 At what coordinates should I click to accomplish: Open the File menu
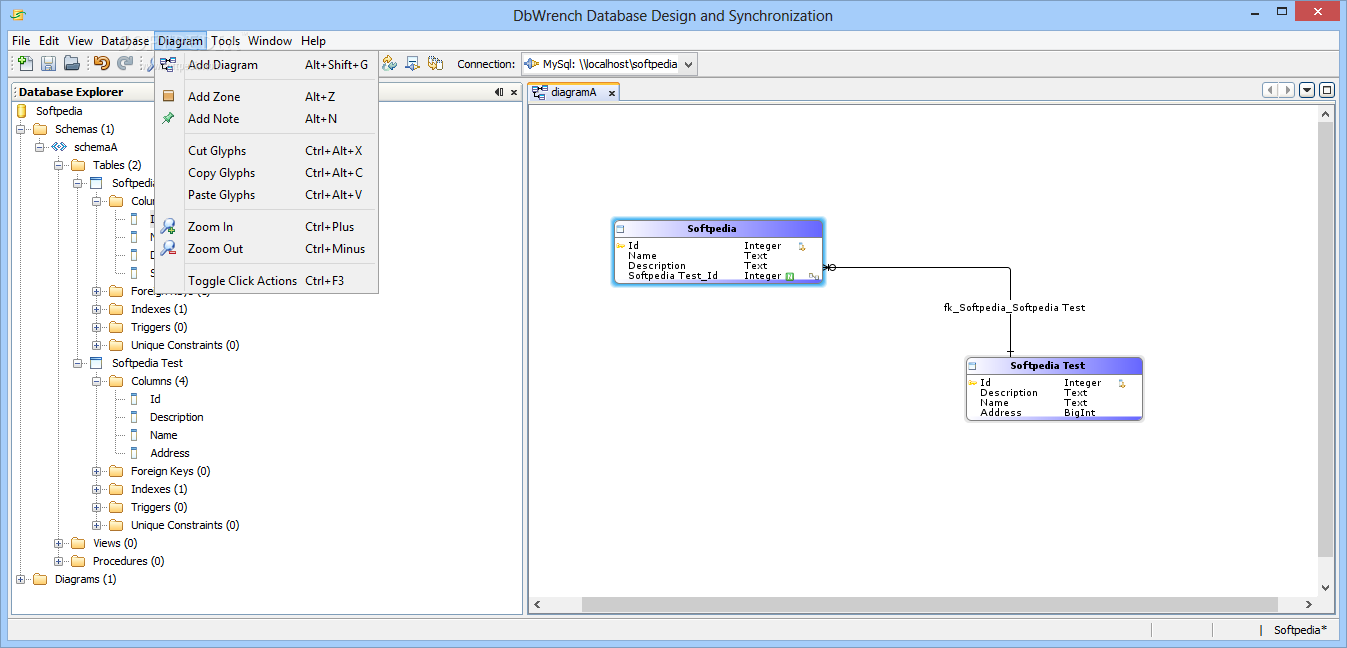(21, 41)
